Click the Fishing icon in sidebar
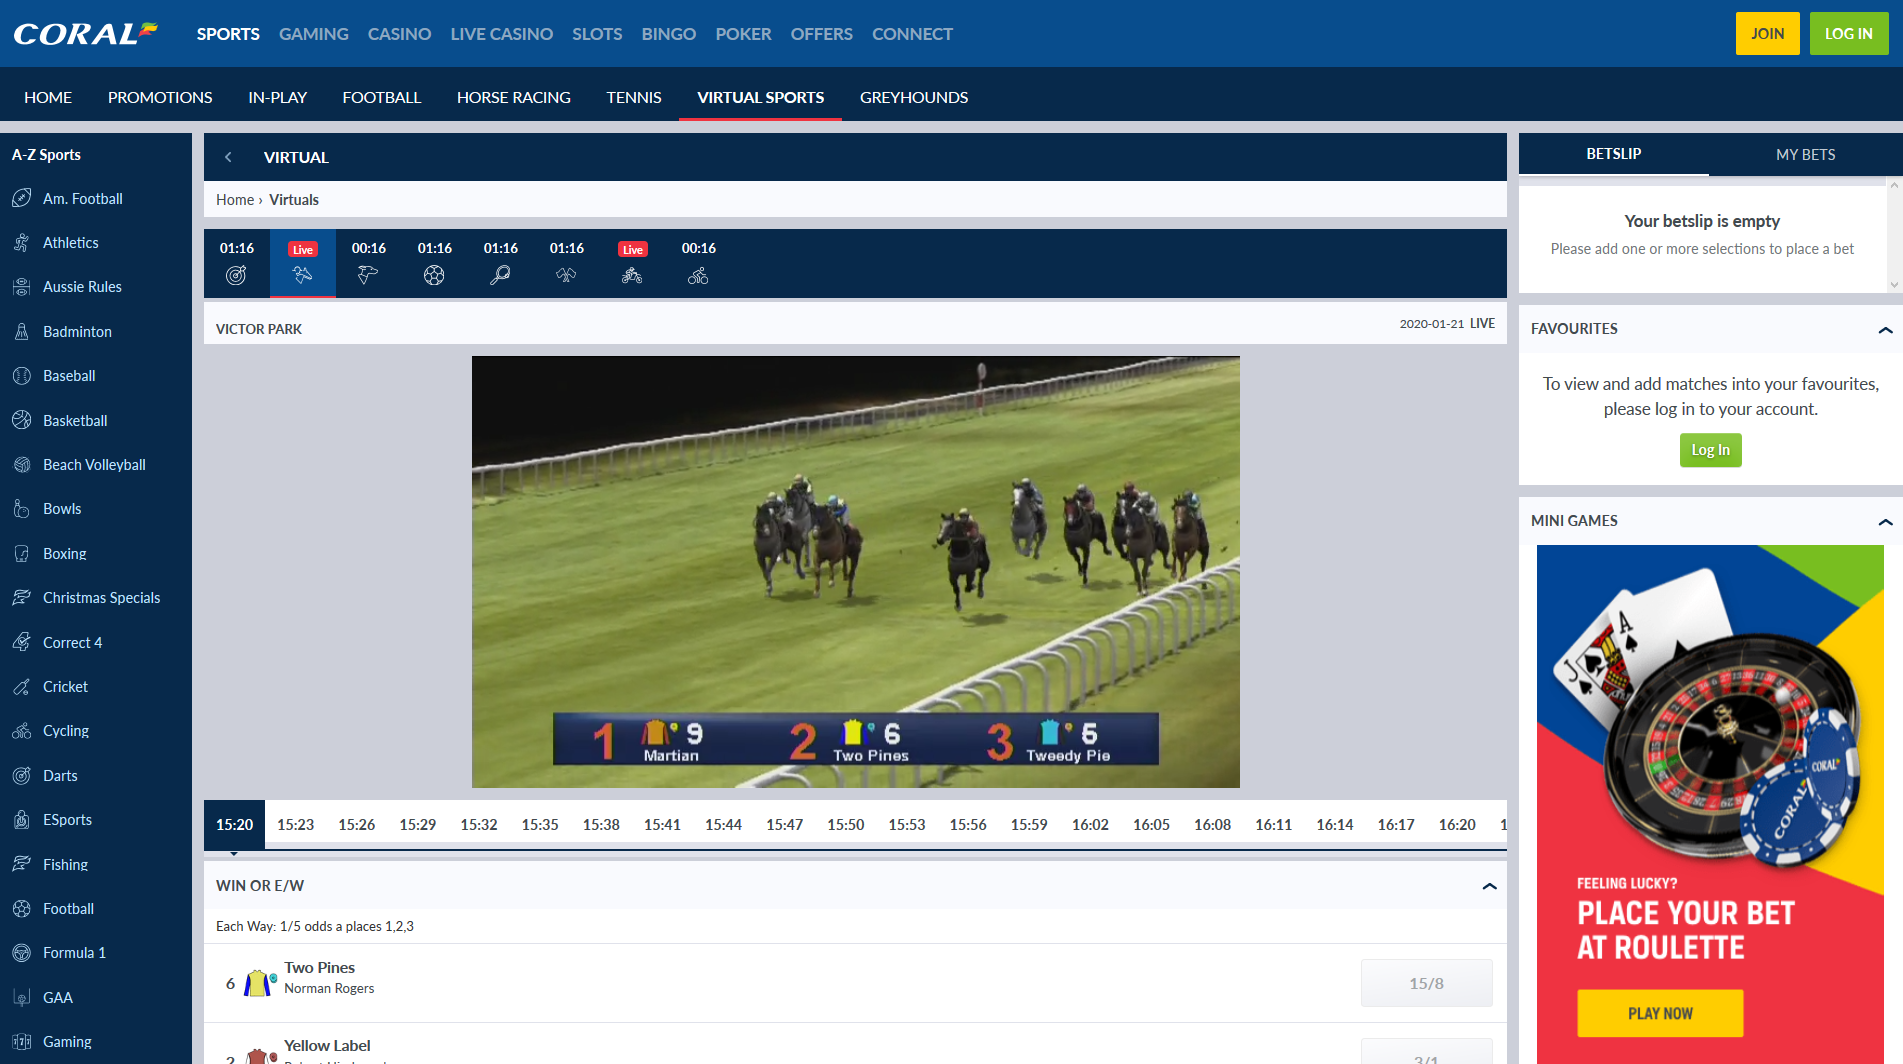Image resolution: width=1903 pixels, height=1064 pixels. coord(22,864)
